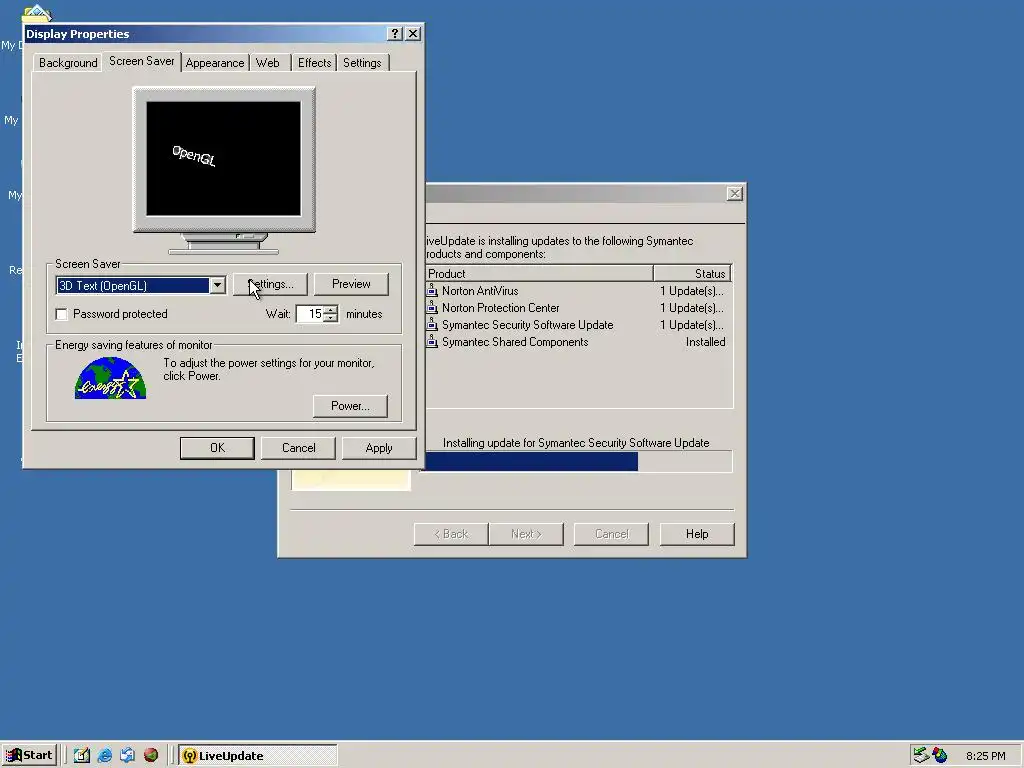Viewport: 1024px width, 768px height.
Task: Select the LiveUpdate taskbar button
Action: 258,756
